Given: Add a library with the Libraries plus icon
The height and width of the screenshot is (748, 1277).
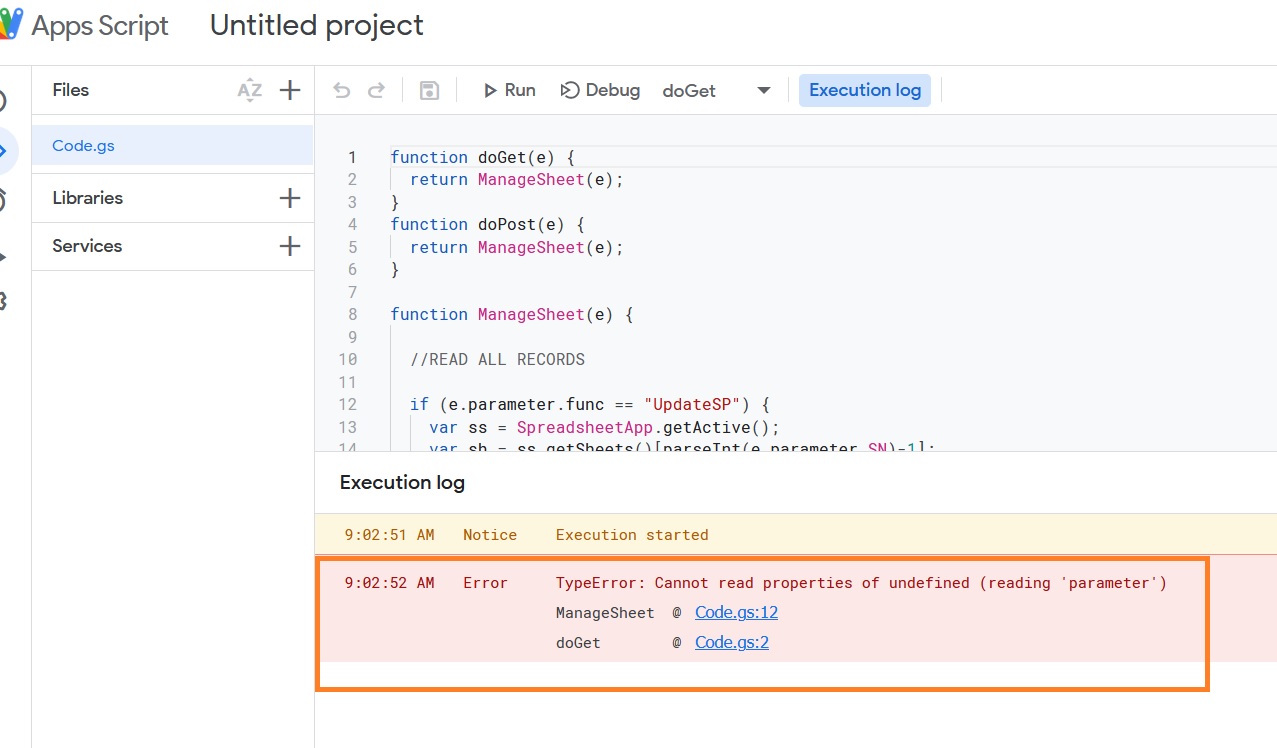Looking at the screenshot, I should click(290, 198).
